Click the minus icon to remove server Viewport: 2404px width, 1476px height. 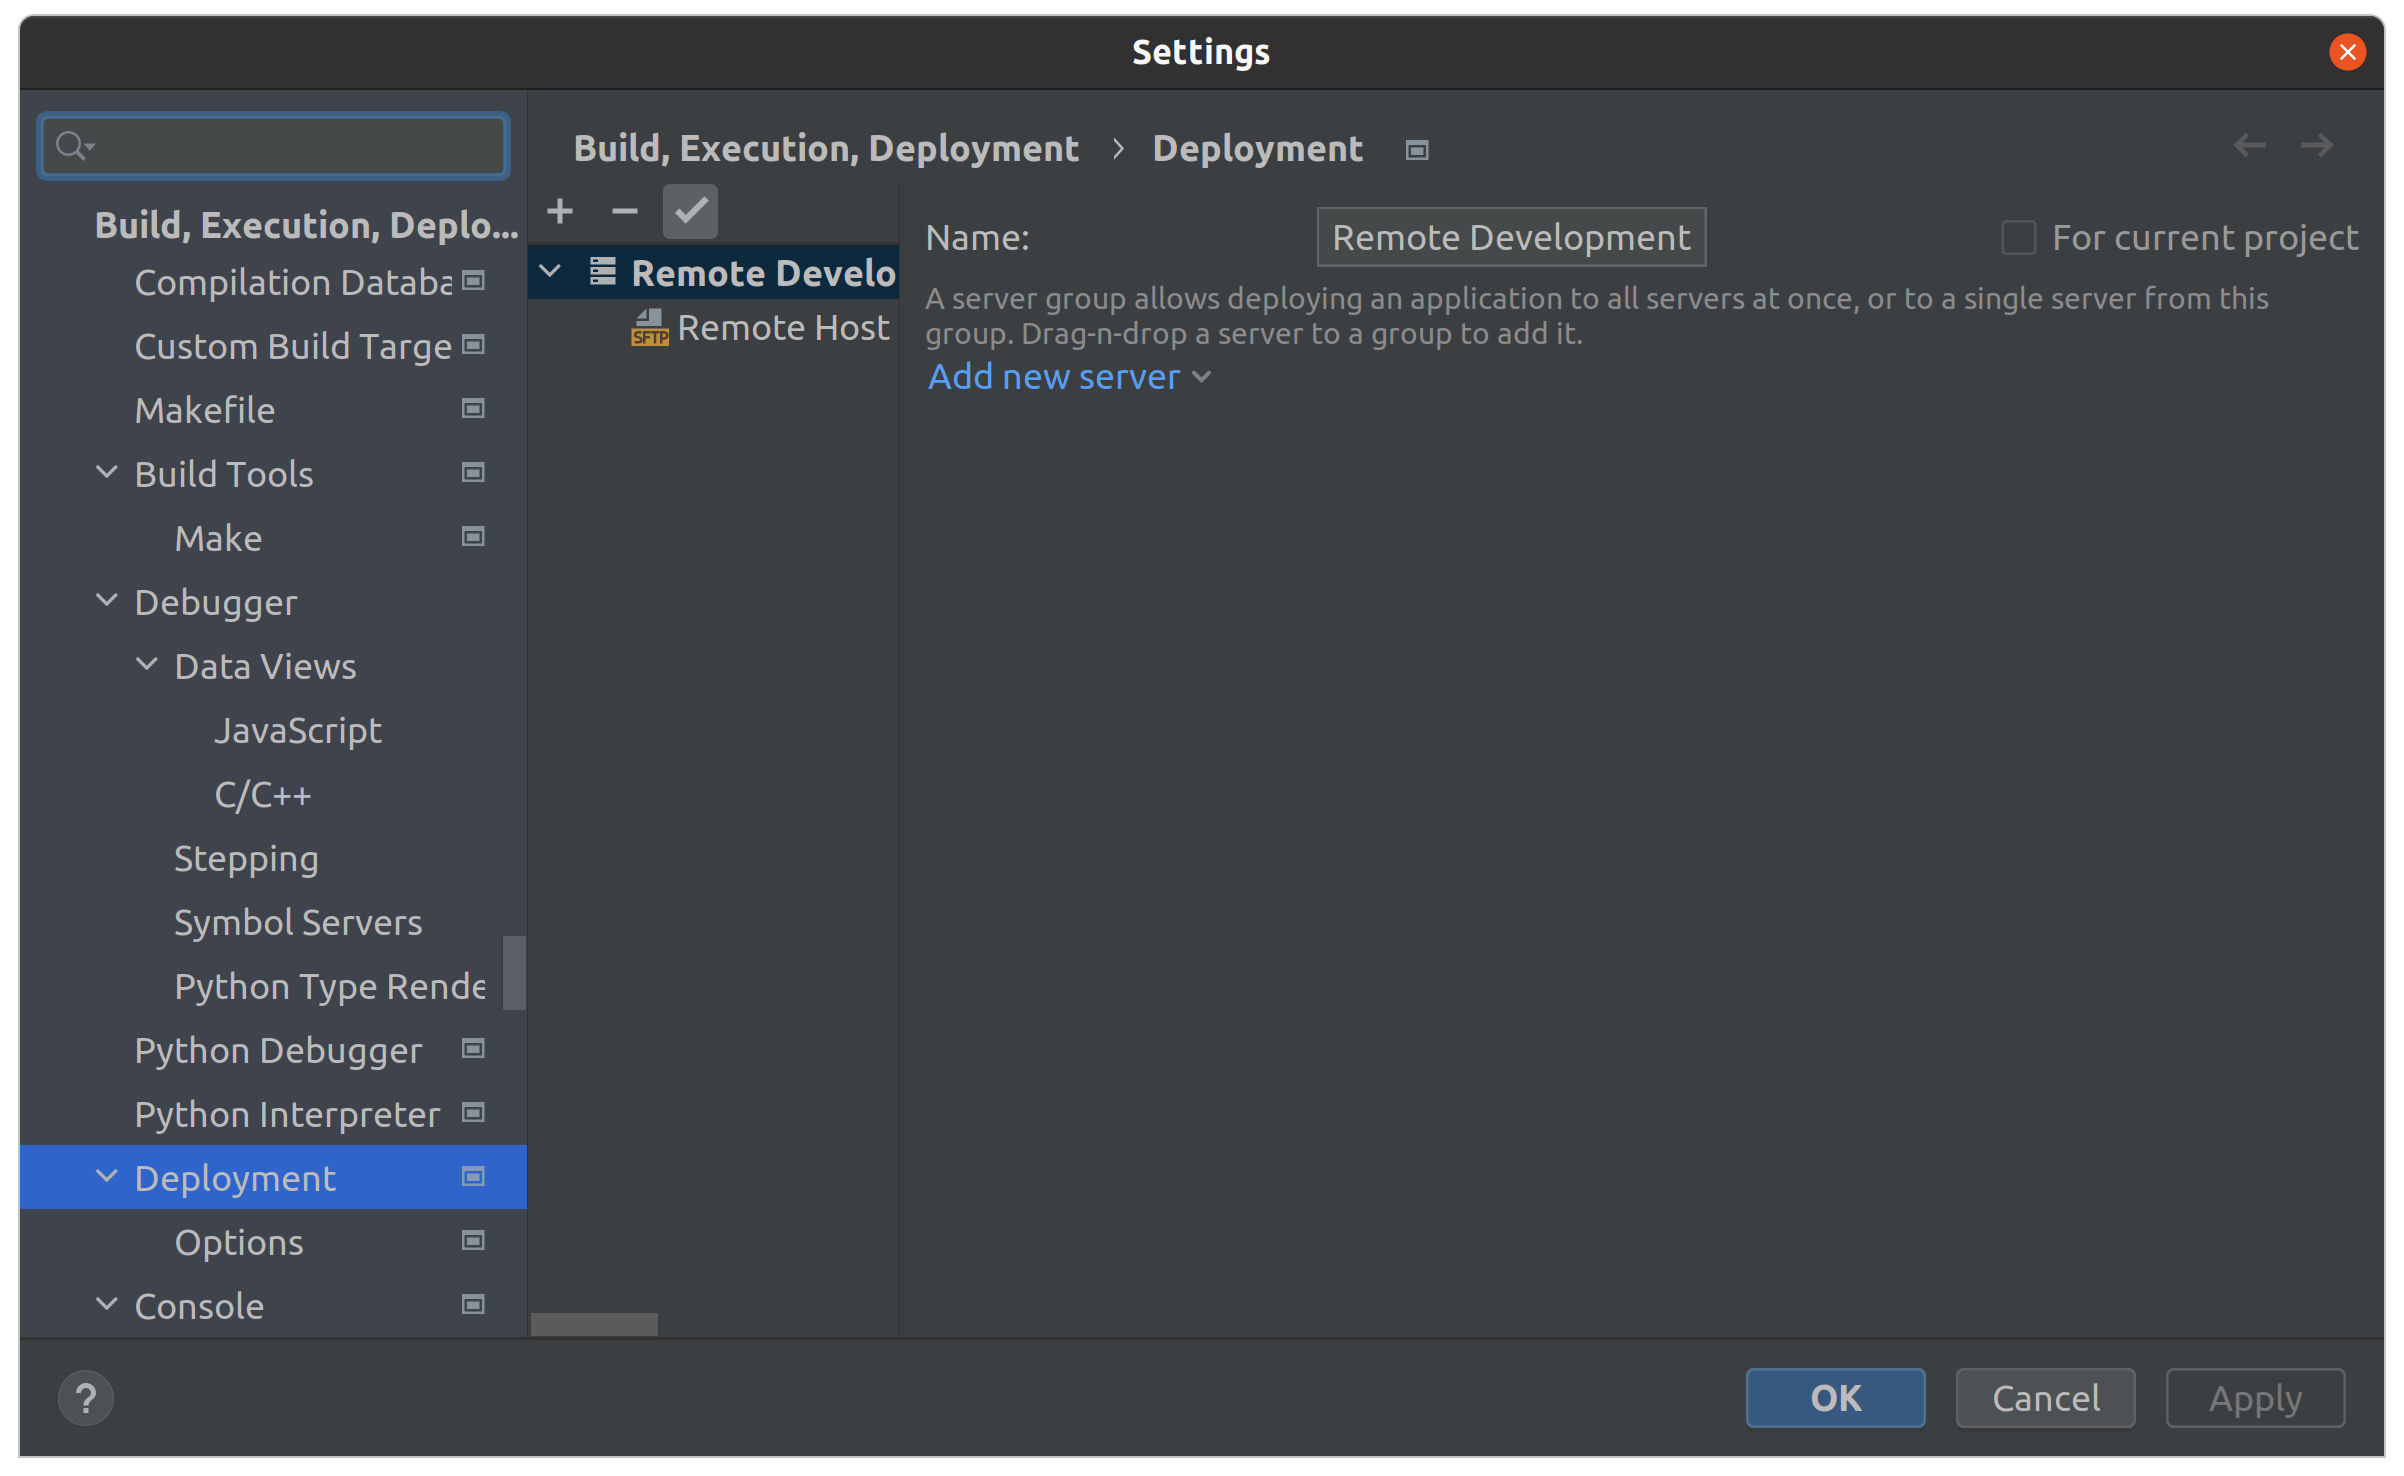pyautogui.click(x=625, y=211)
